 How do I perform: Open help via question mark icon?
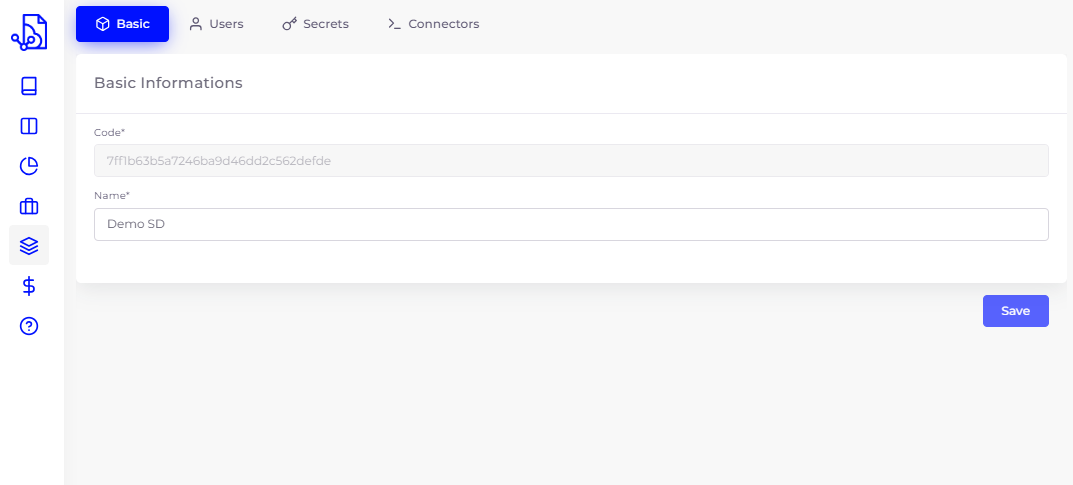coord(29,326)
